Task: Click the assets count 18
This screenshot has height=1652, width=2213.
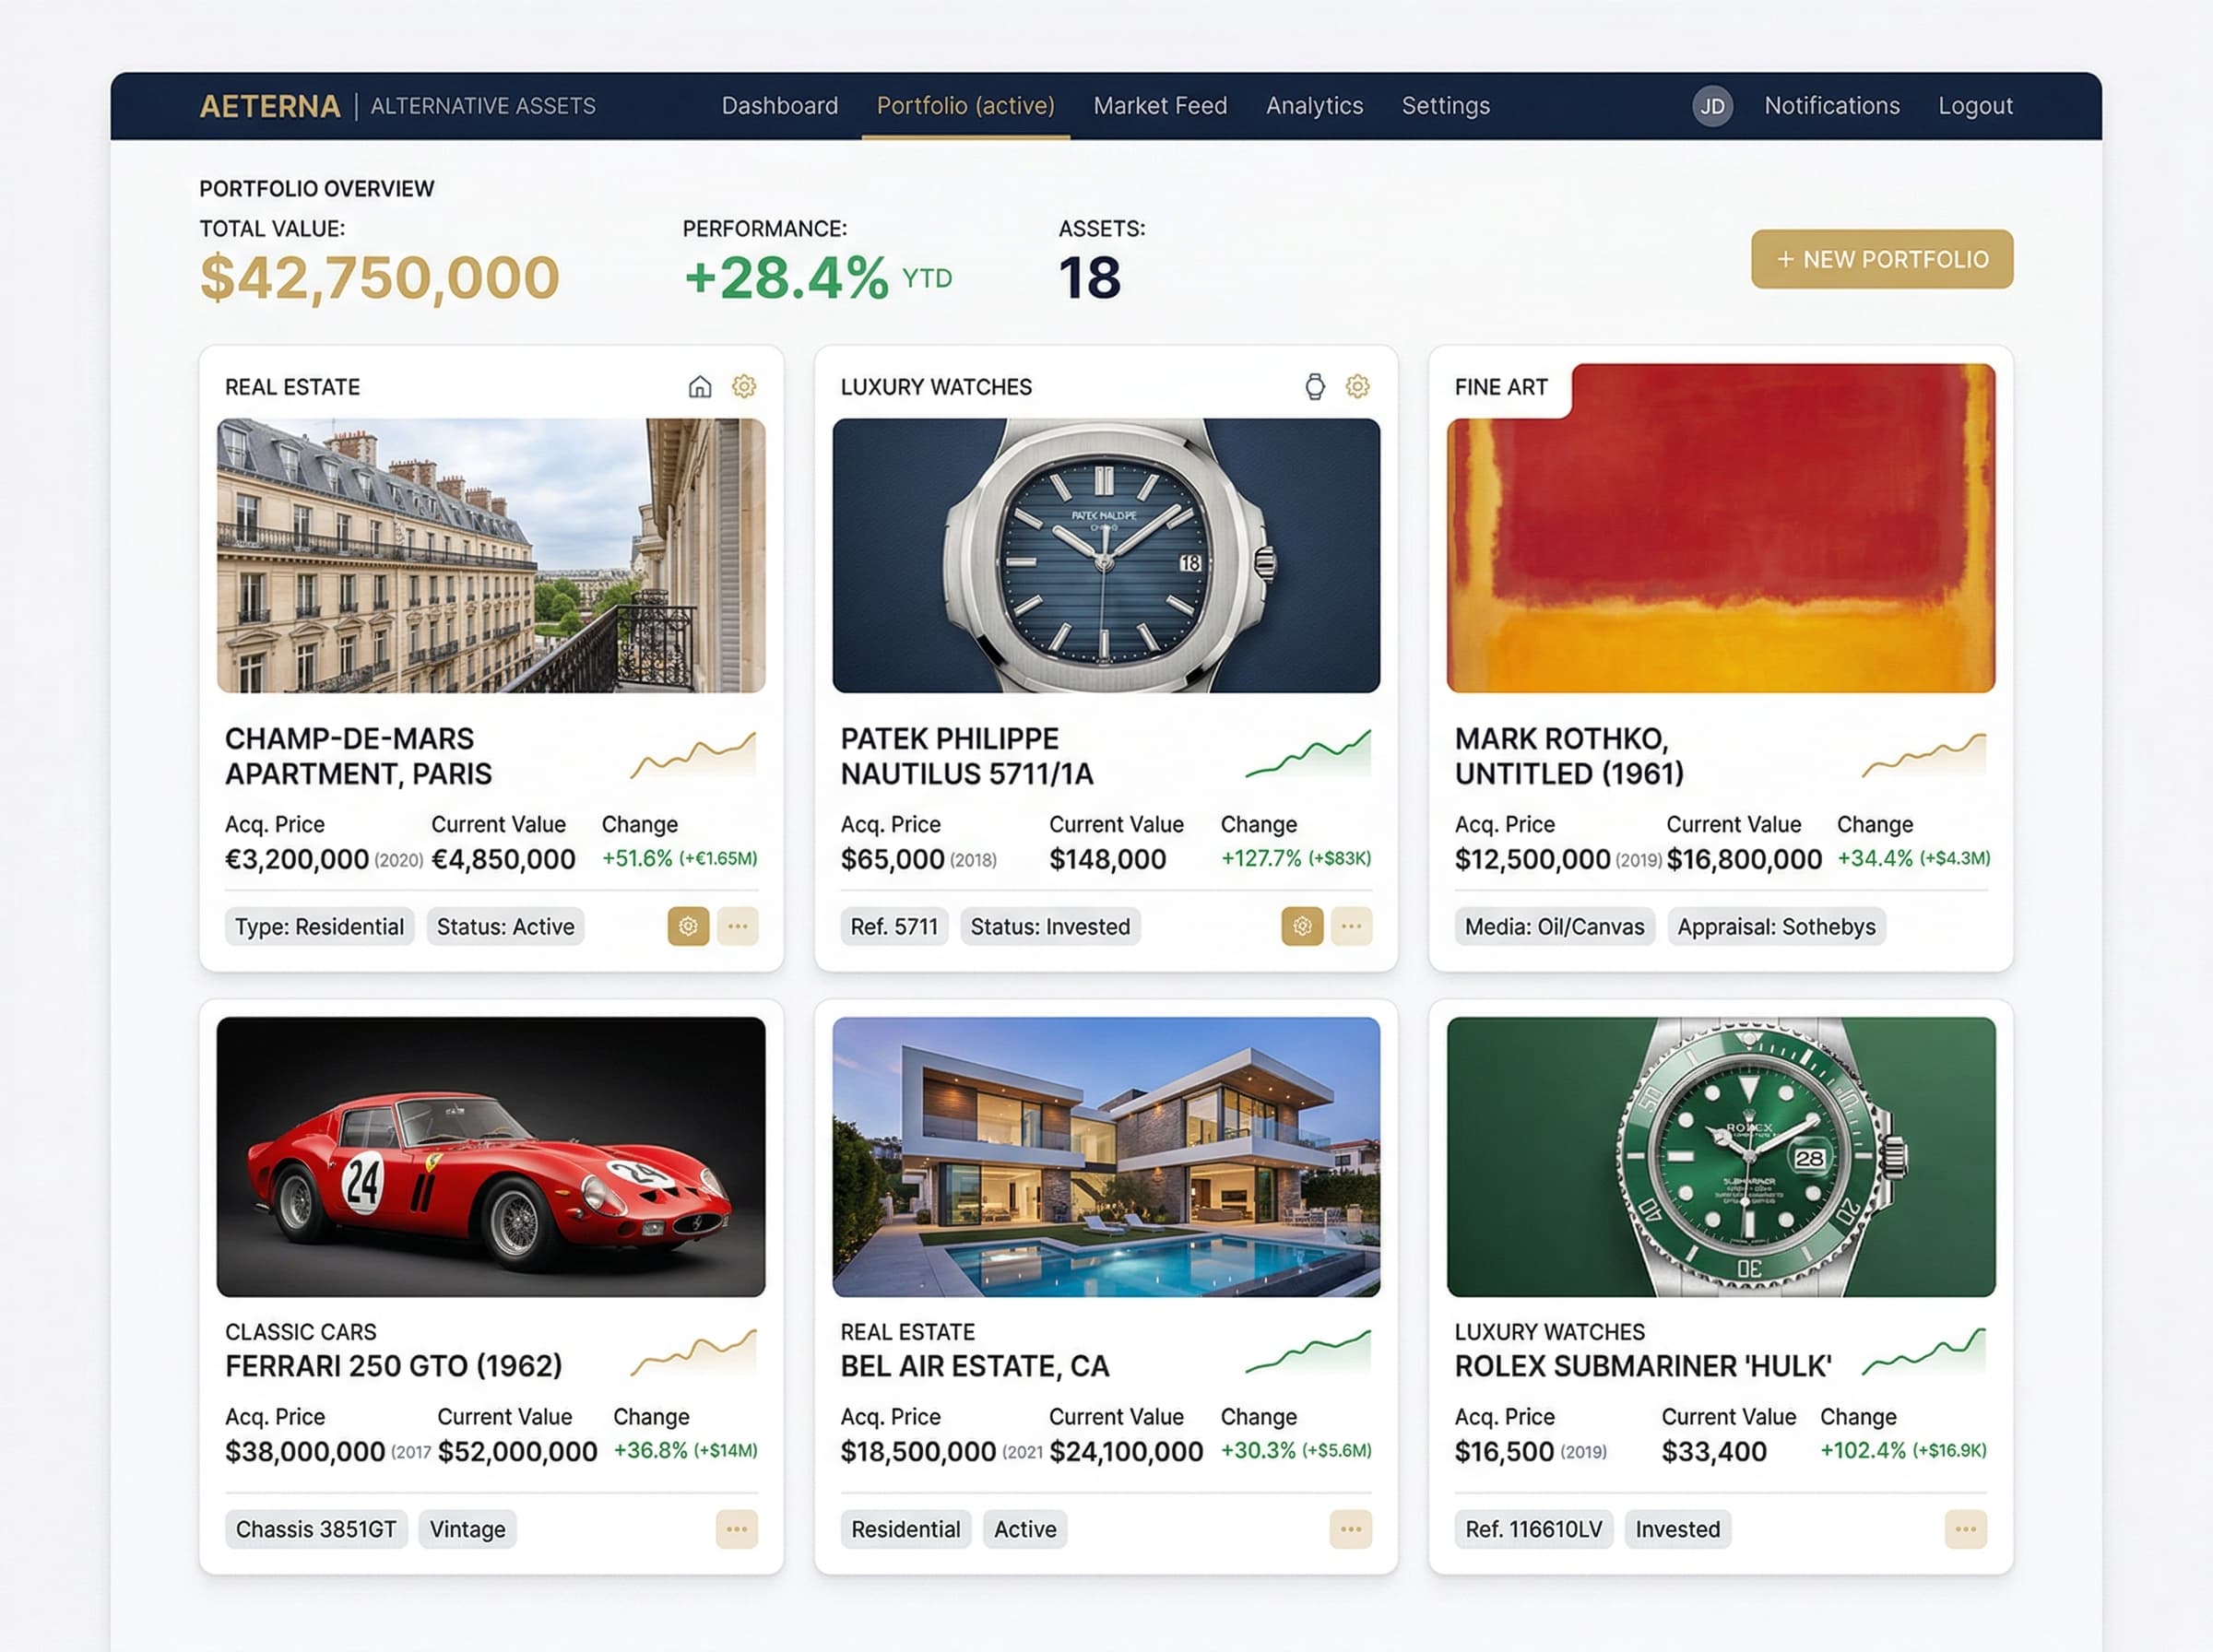Action: point(1090,277)
